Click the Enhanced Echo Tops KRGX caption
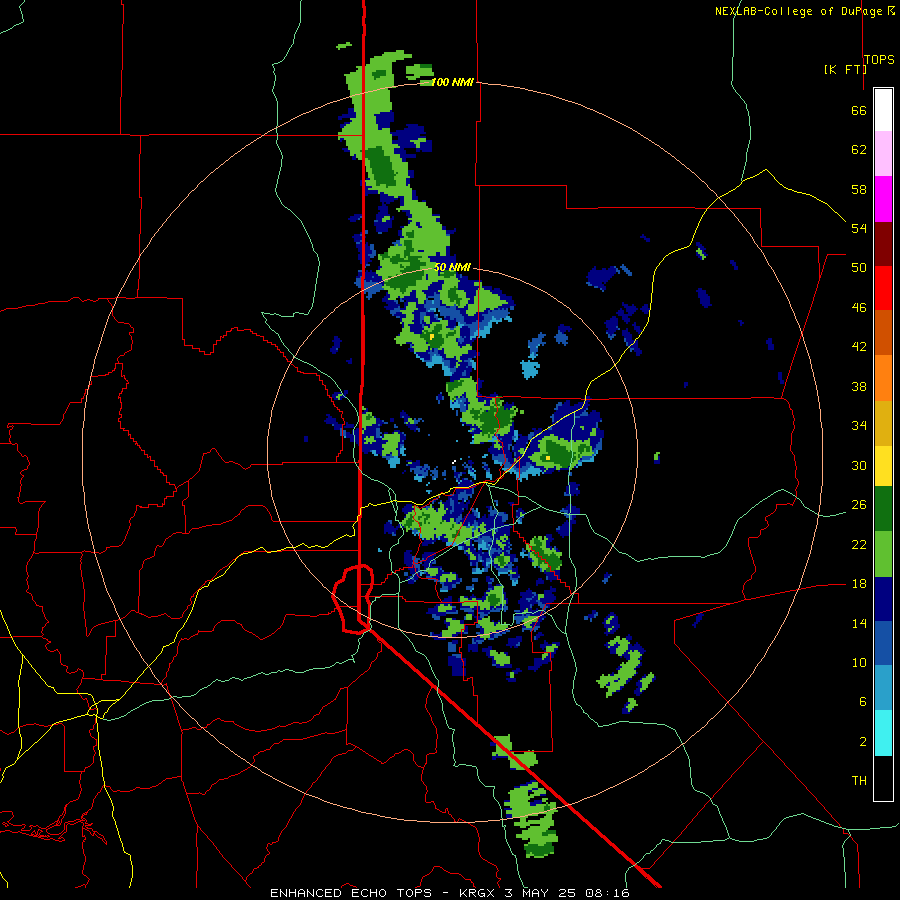Screen dimensions: 900x900 (x=450, y=893)
